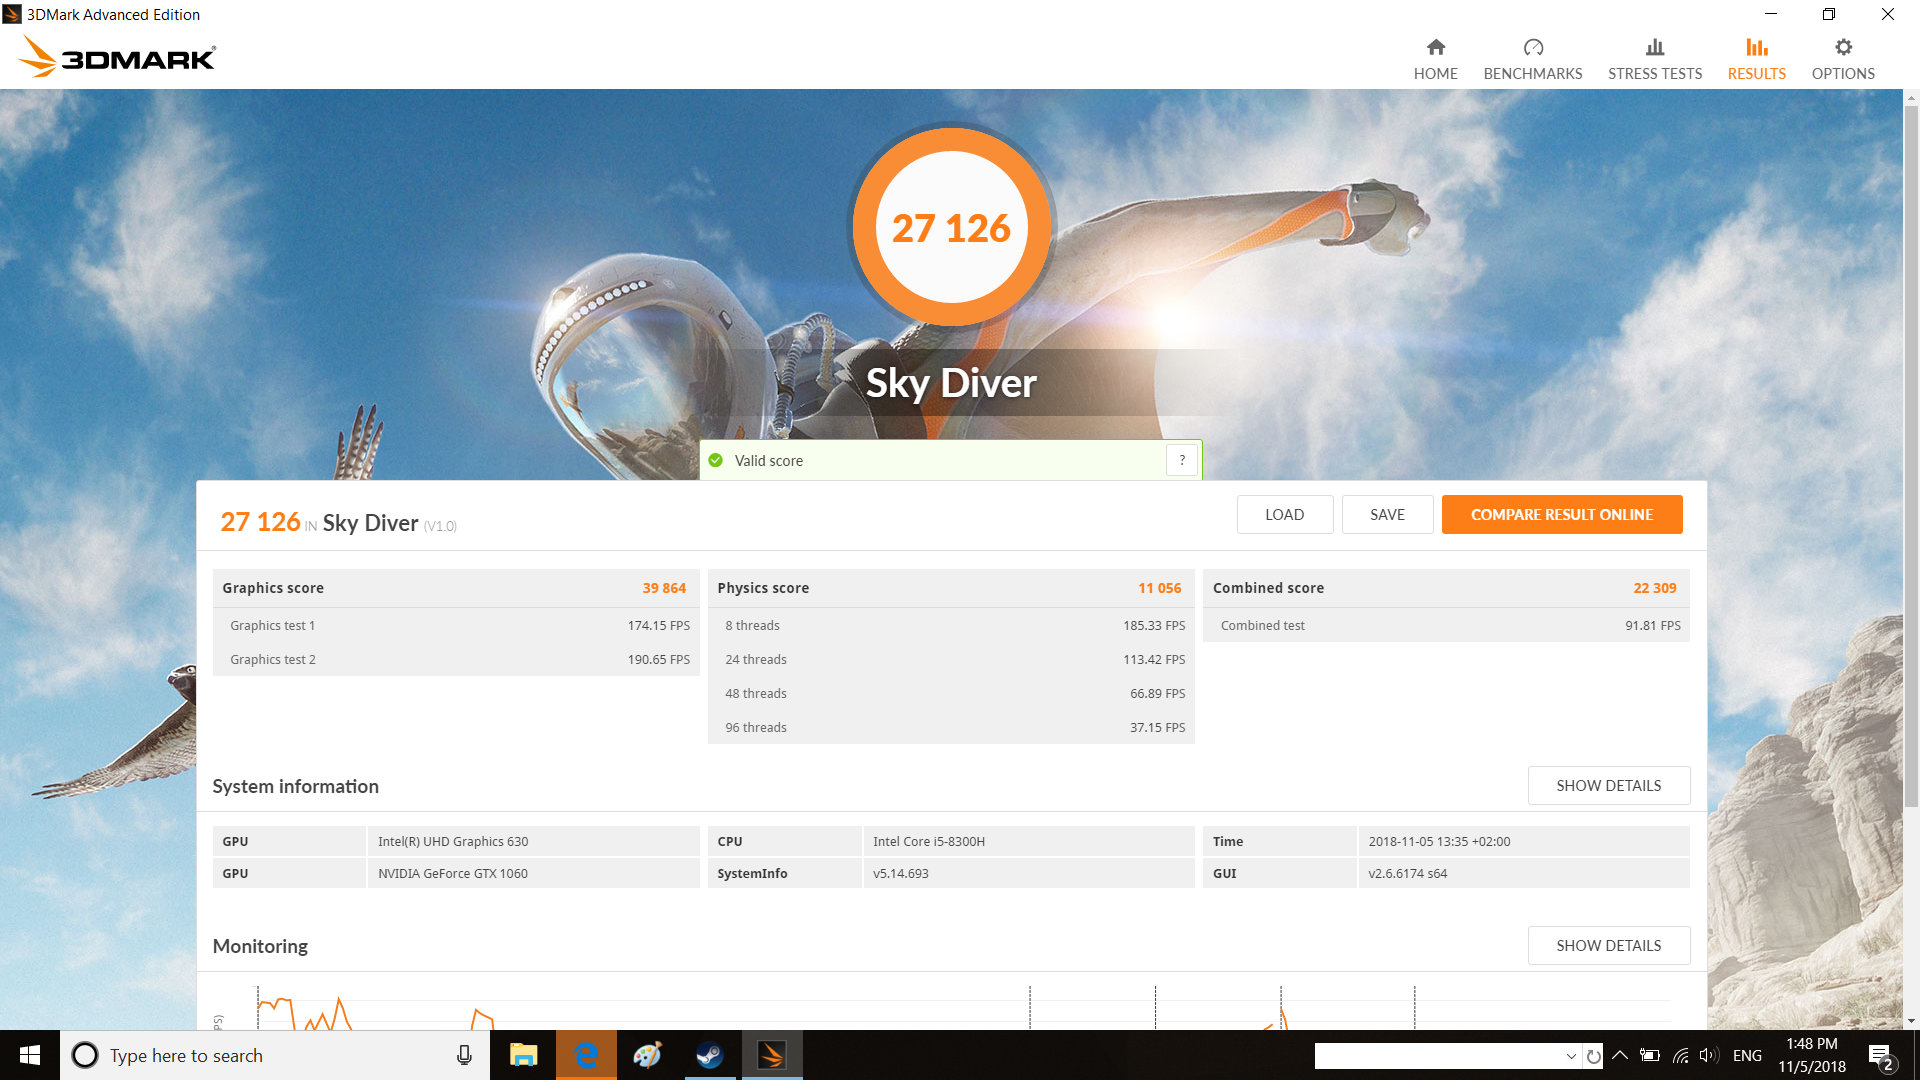Click the taskbar microphone icon
Screen dimensions: 1920x1080
pos(464,1055)
